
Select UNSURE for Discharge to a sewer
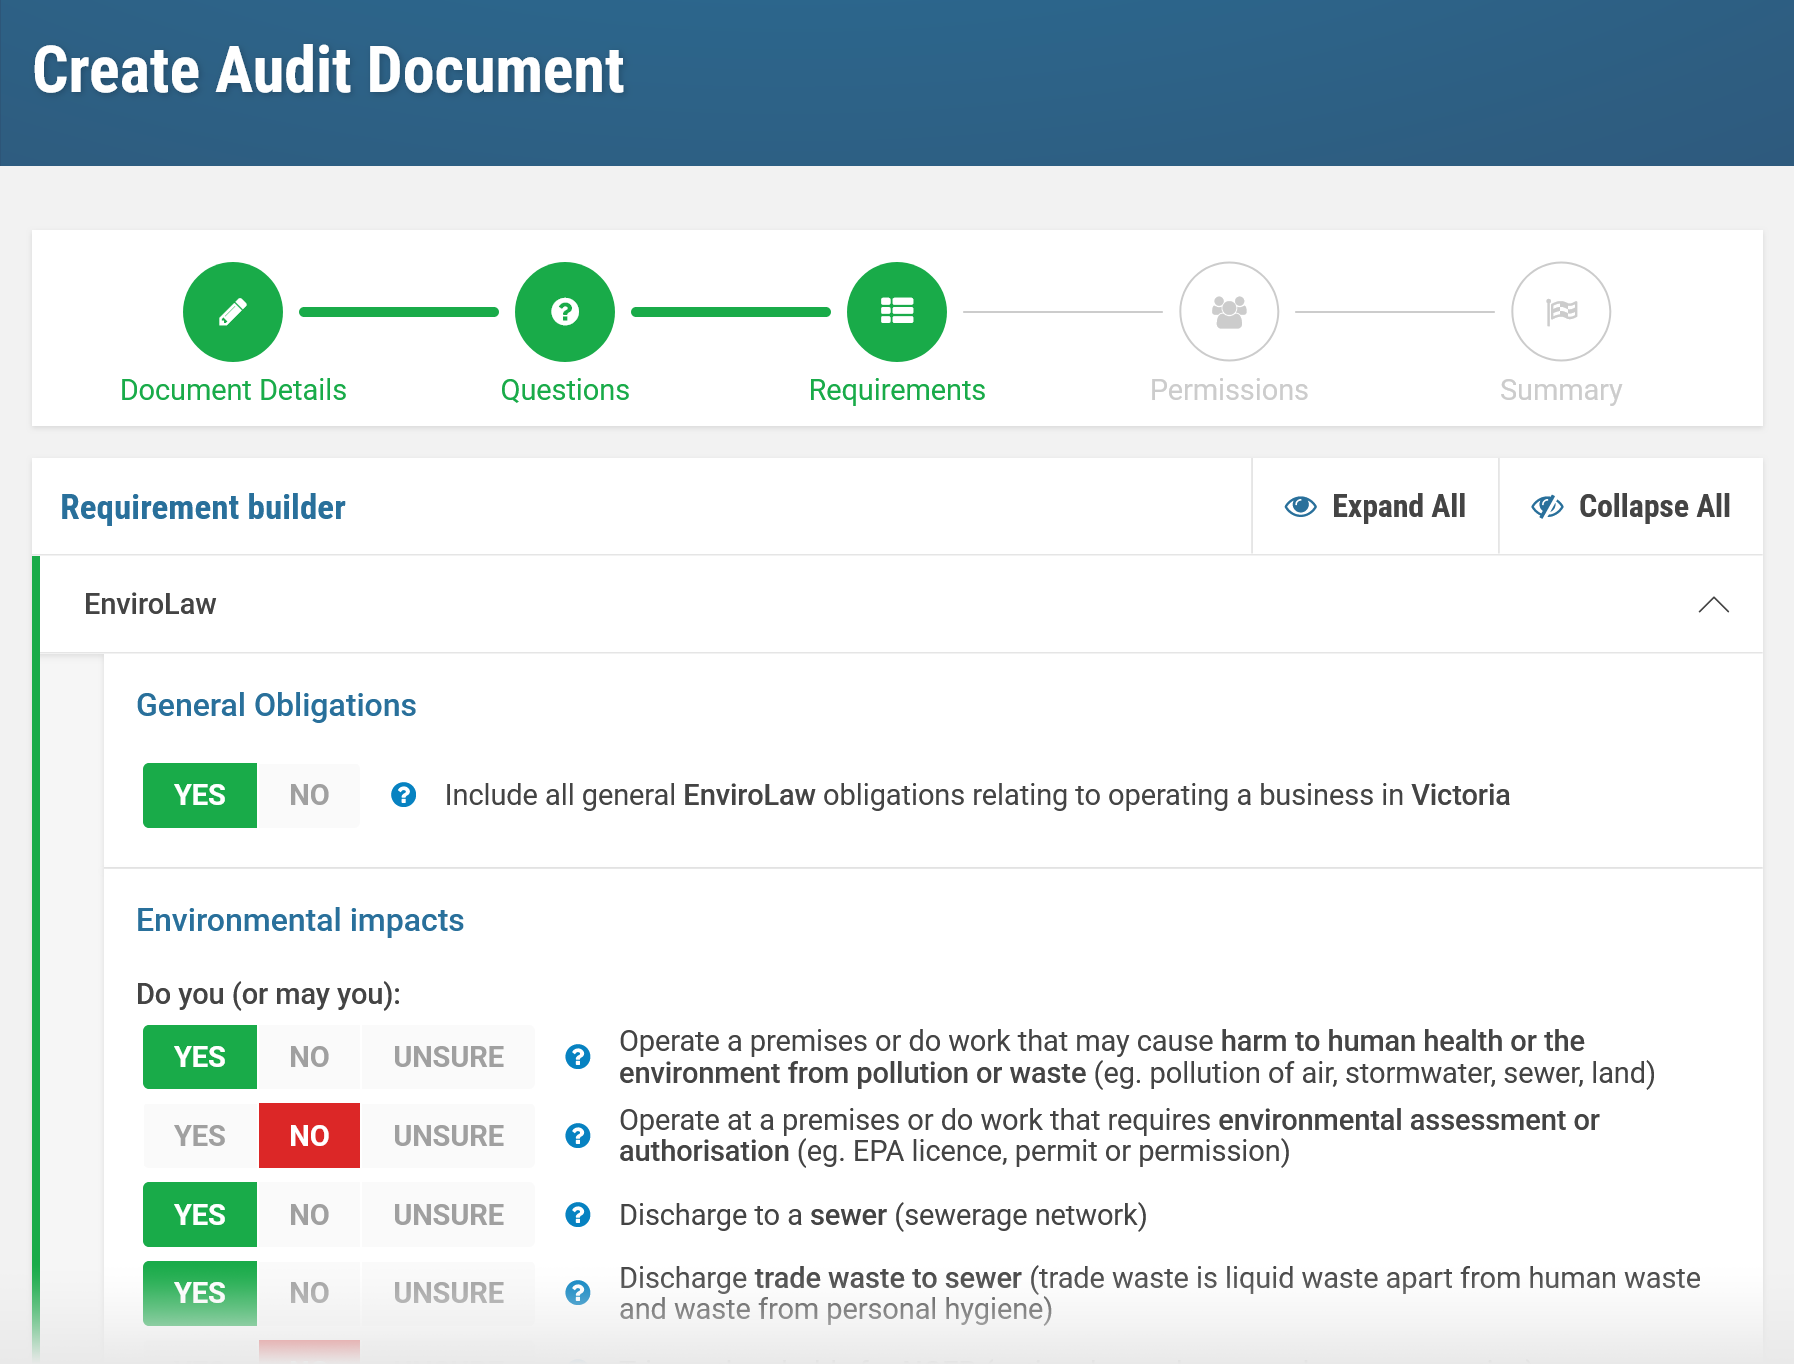[x=448, y=1215]
